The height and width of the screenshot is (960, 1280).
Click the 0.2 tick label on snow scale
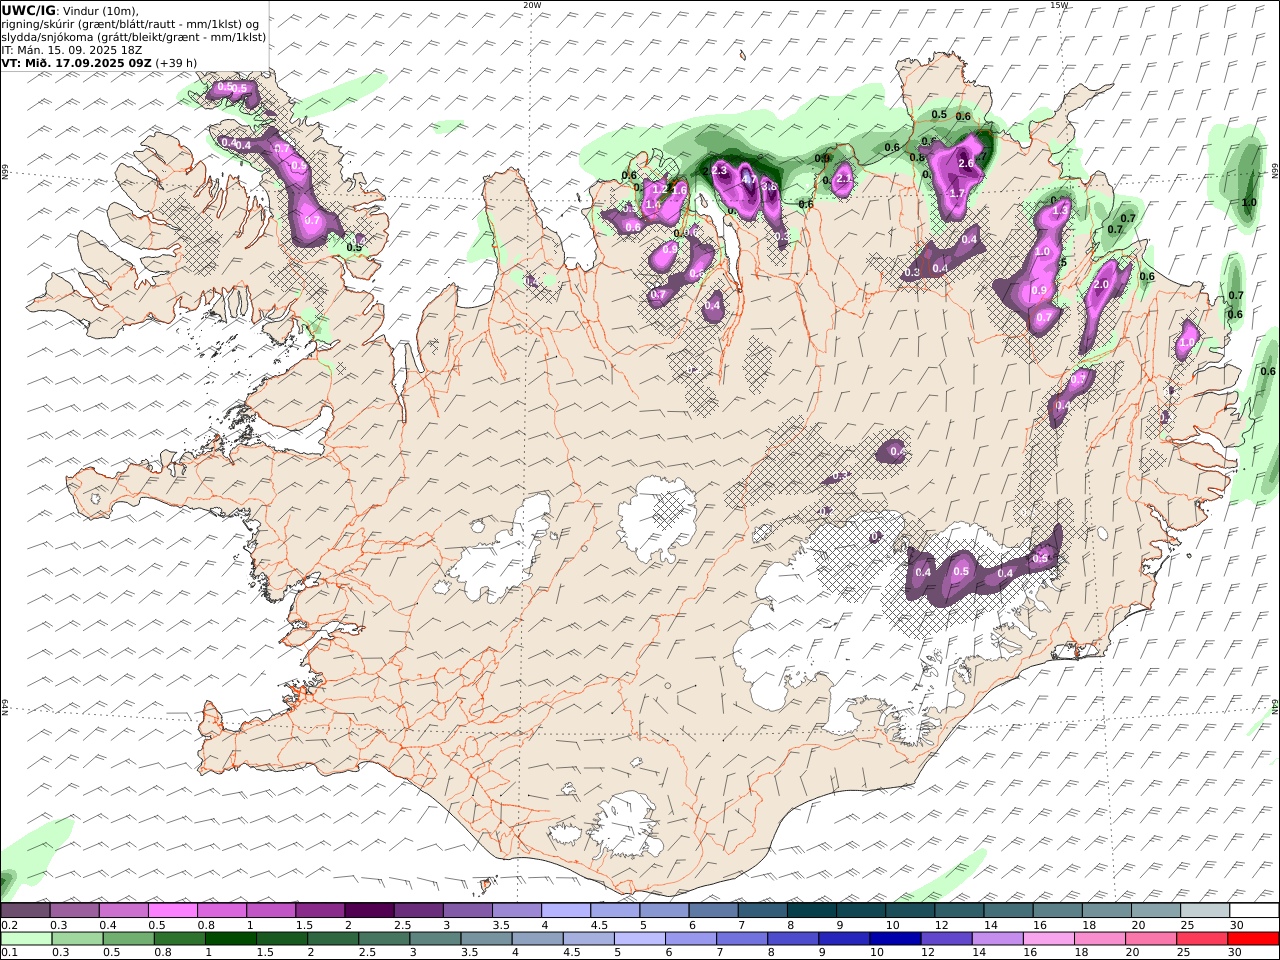[x=9, y=925]
